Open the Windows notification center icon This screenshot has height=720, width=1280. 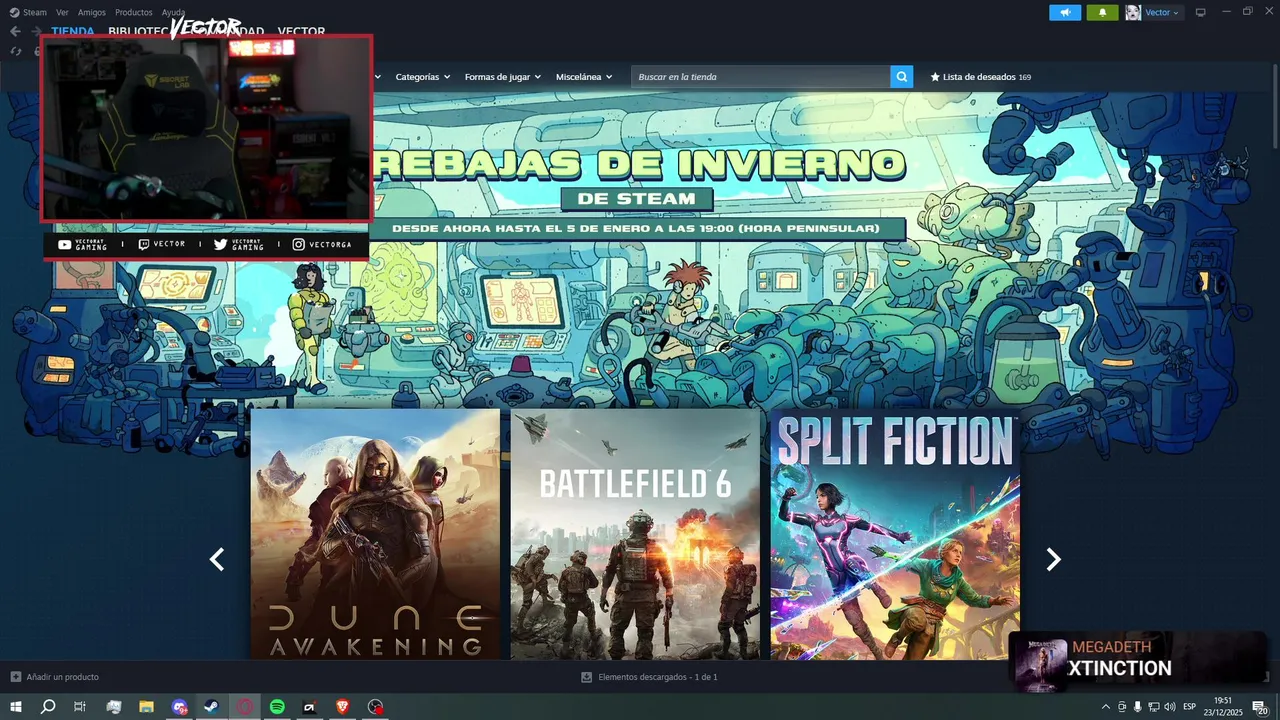[x=1260, y=707]
